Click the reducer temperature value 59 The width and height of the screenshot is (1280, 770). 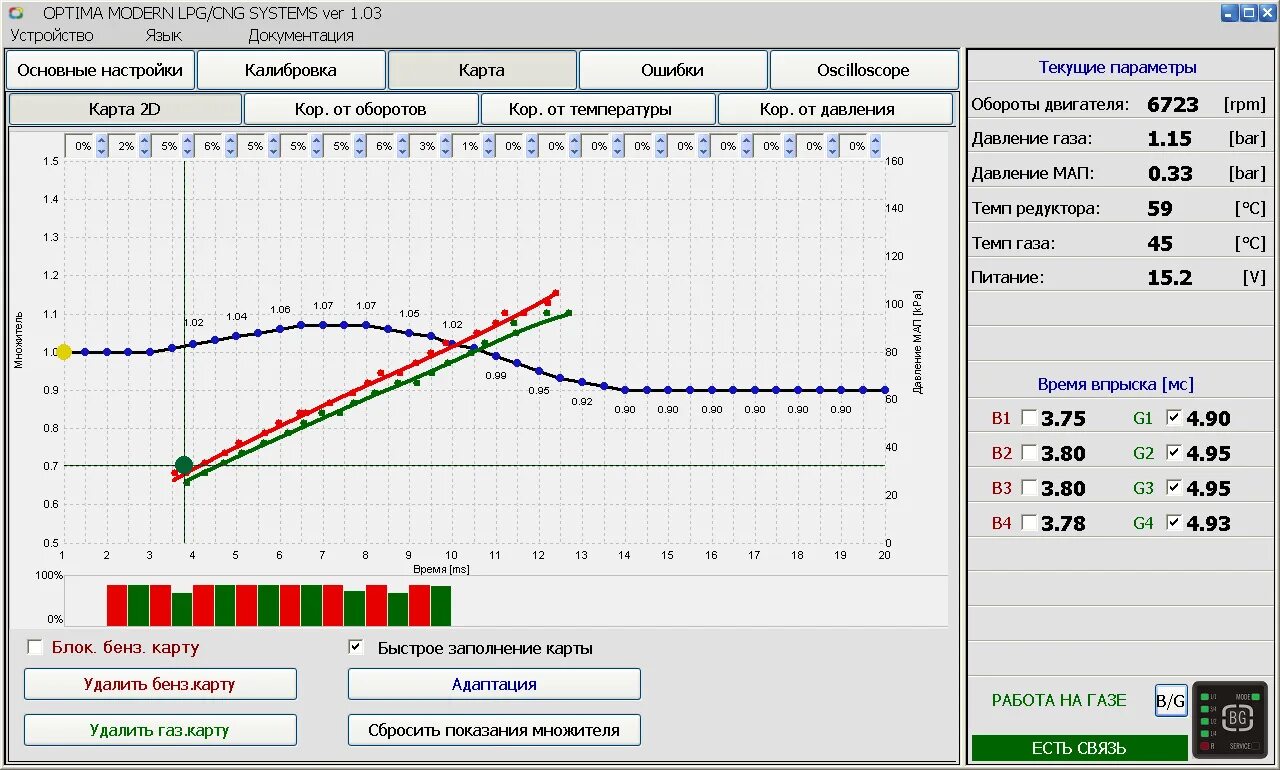click(1160, 209)
